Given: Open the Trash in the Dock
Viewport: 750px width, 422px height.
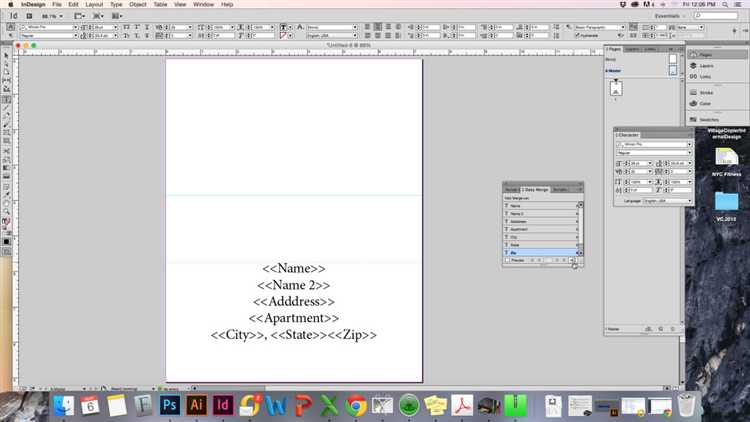Looking at the screenshot, I should coord(687,405).
